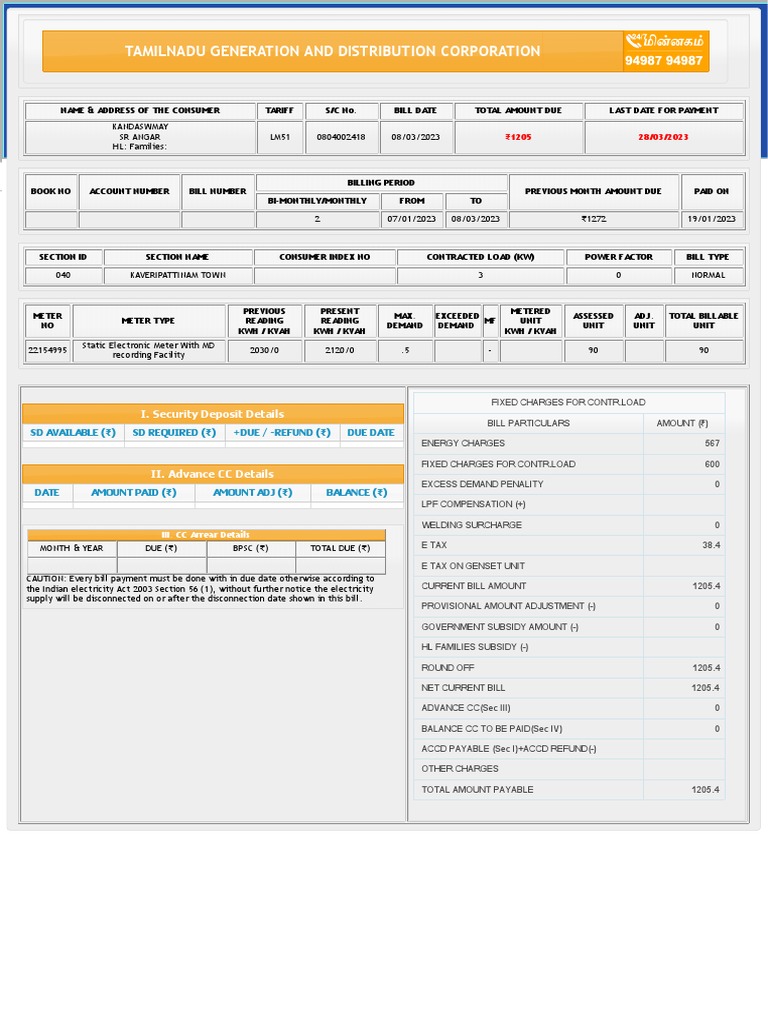
Task: Select previous reading 2030/0
Action: click(x=264, y=350)
